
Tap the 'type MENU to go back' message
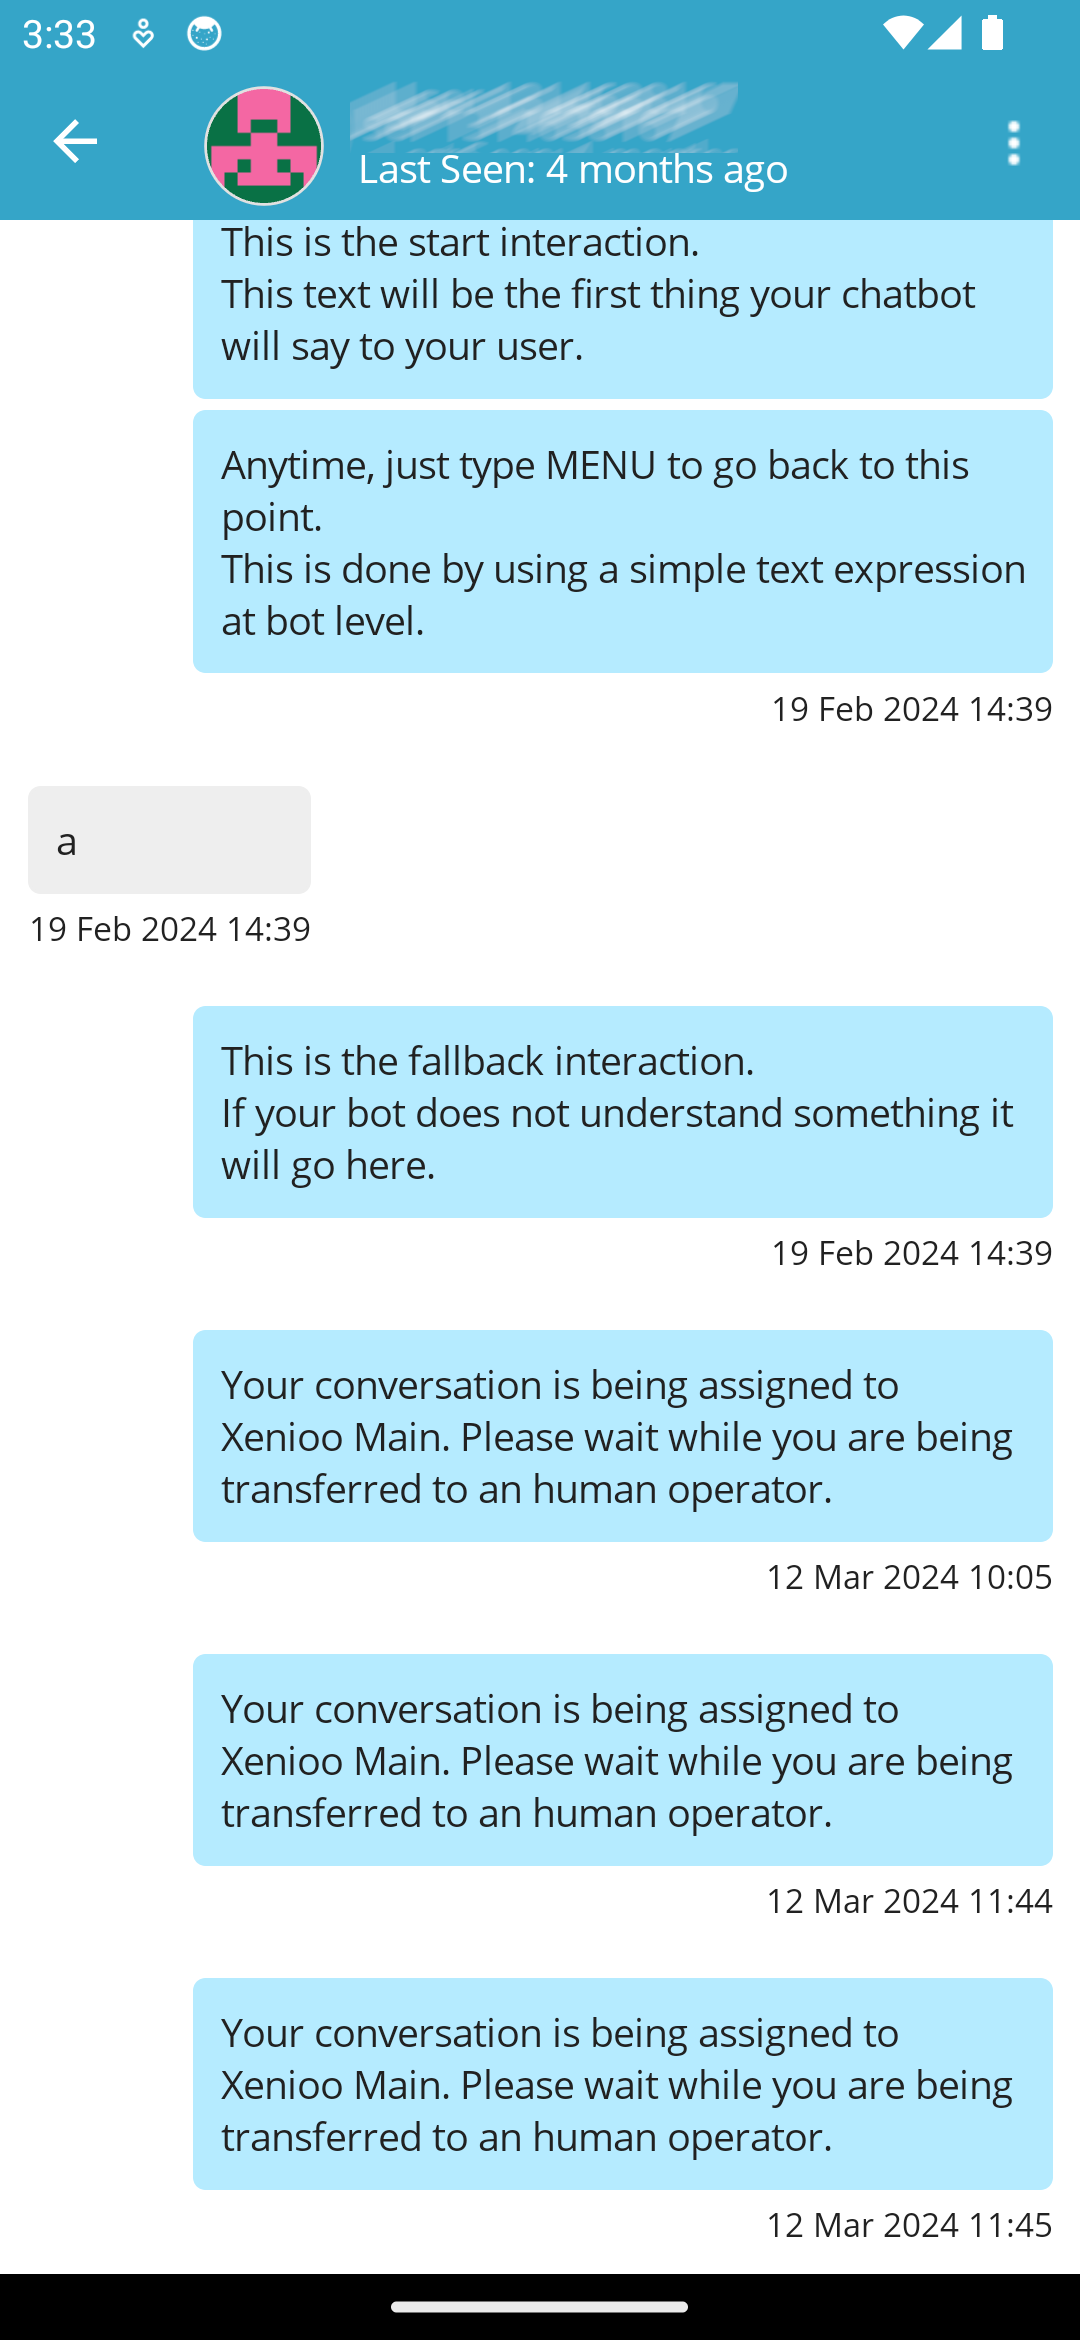tap(622, 542)
